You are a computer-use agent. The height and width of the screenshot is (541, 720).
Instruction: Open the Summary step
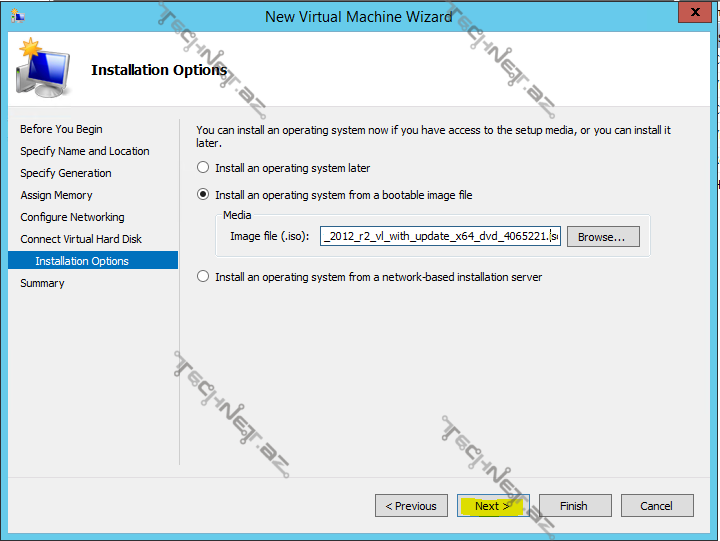point(42,283)
